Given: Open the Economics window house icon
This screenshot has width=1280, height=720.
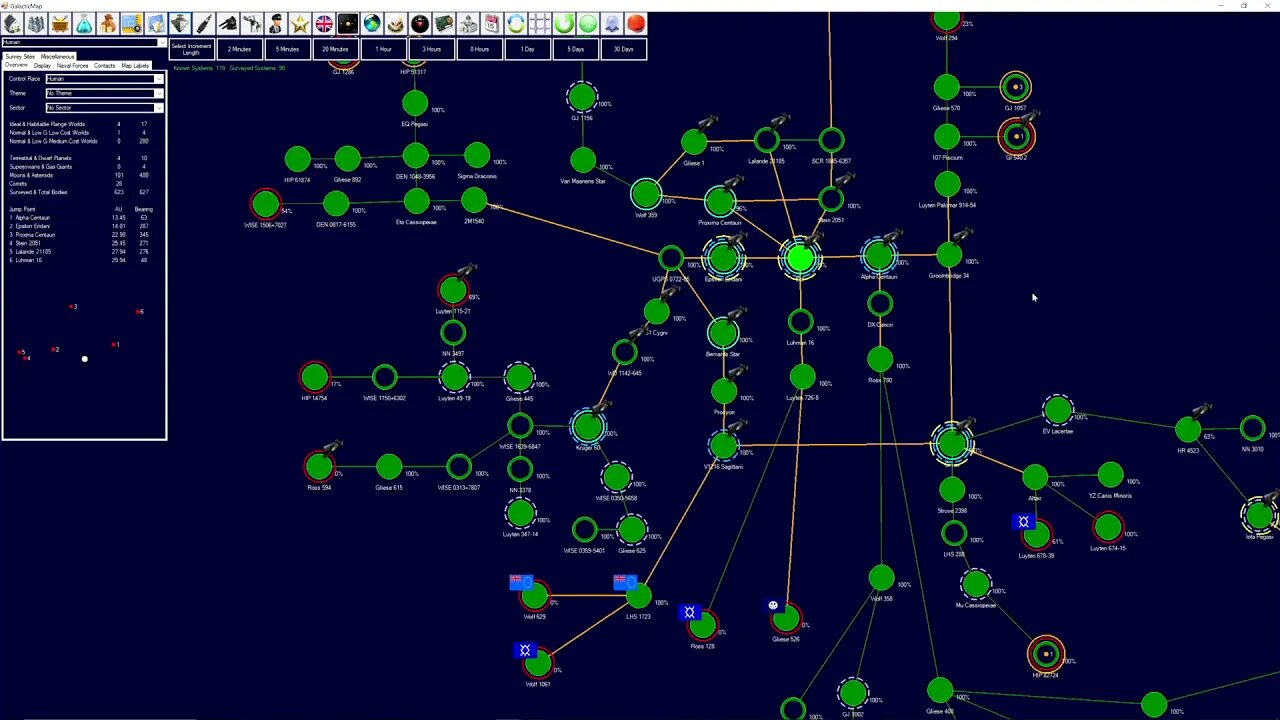Looking at the screenshot, I should coord(12,23).
